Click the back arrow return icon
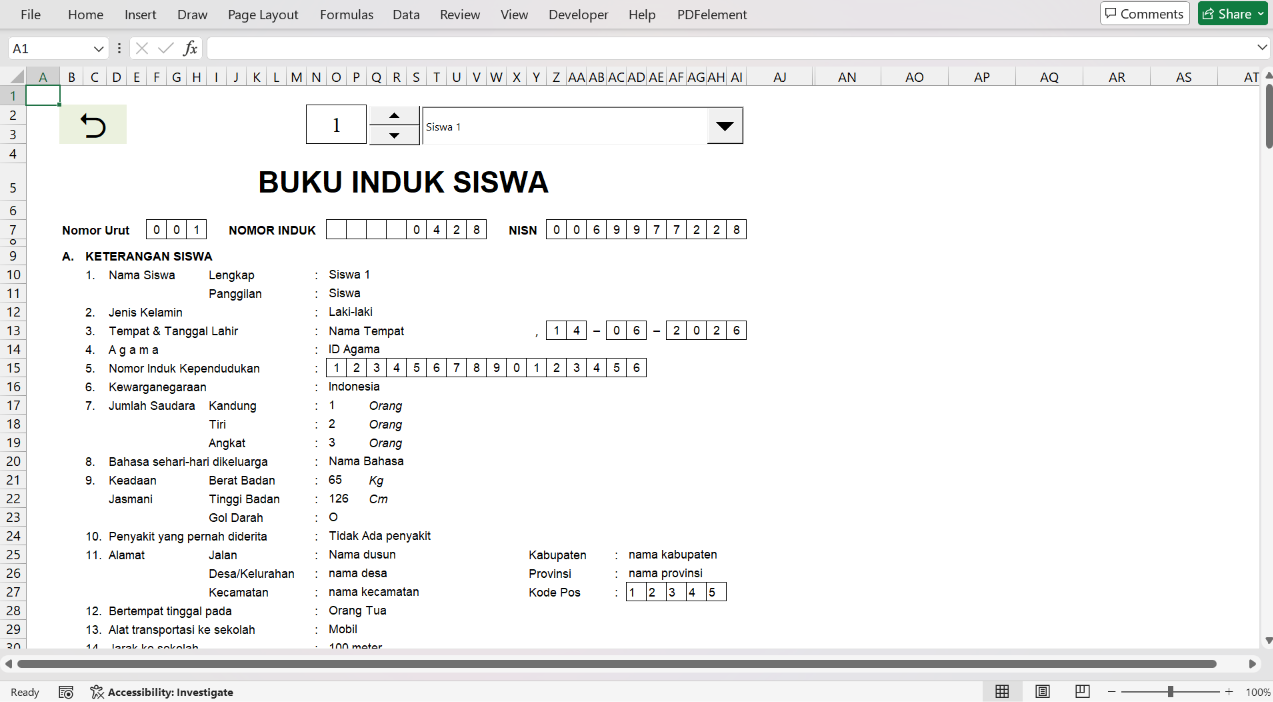The height and width of the screenshot is (702, 1273). coord(93,125)
